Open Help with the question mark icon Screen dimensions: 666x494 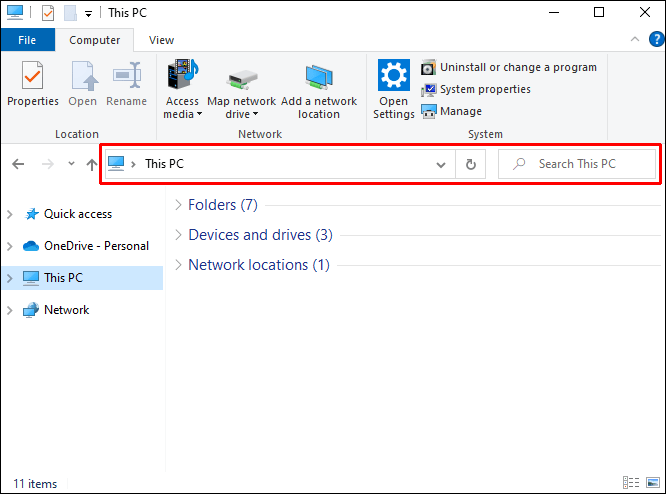tap(656, 40)
